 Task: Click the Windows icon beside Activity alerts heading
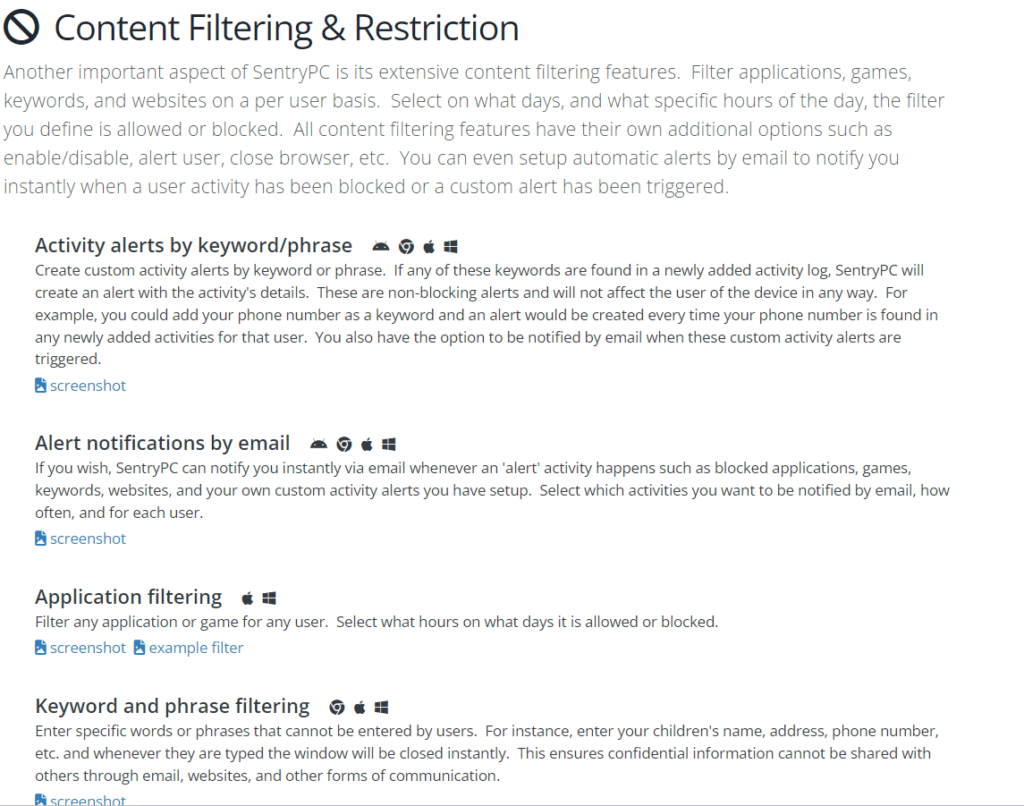point(451,247)
